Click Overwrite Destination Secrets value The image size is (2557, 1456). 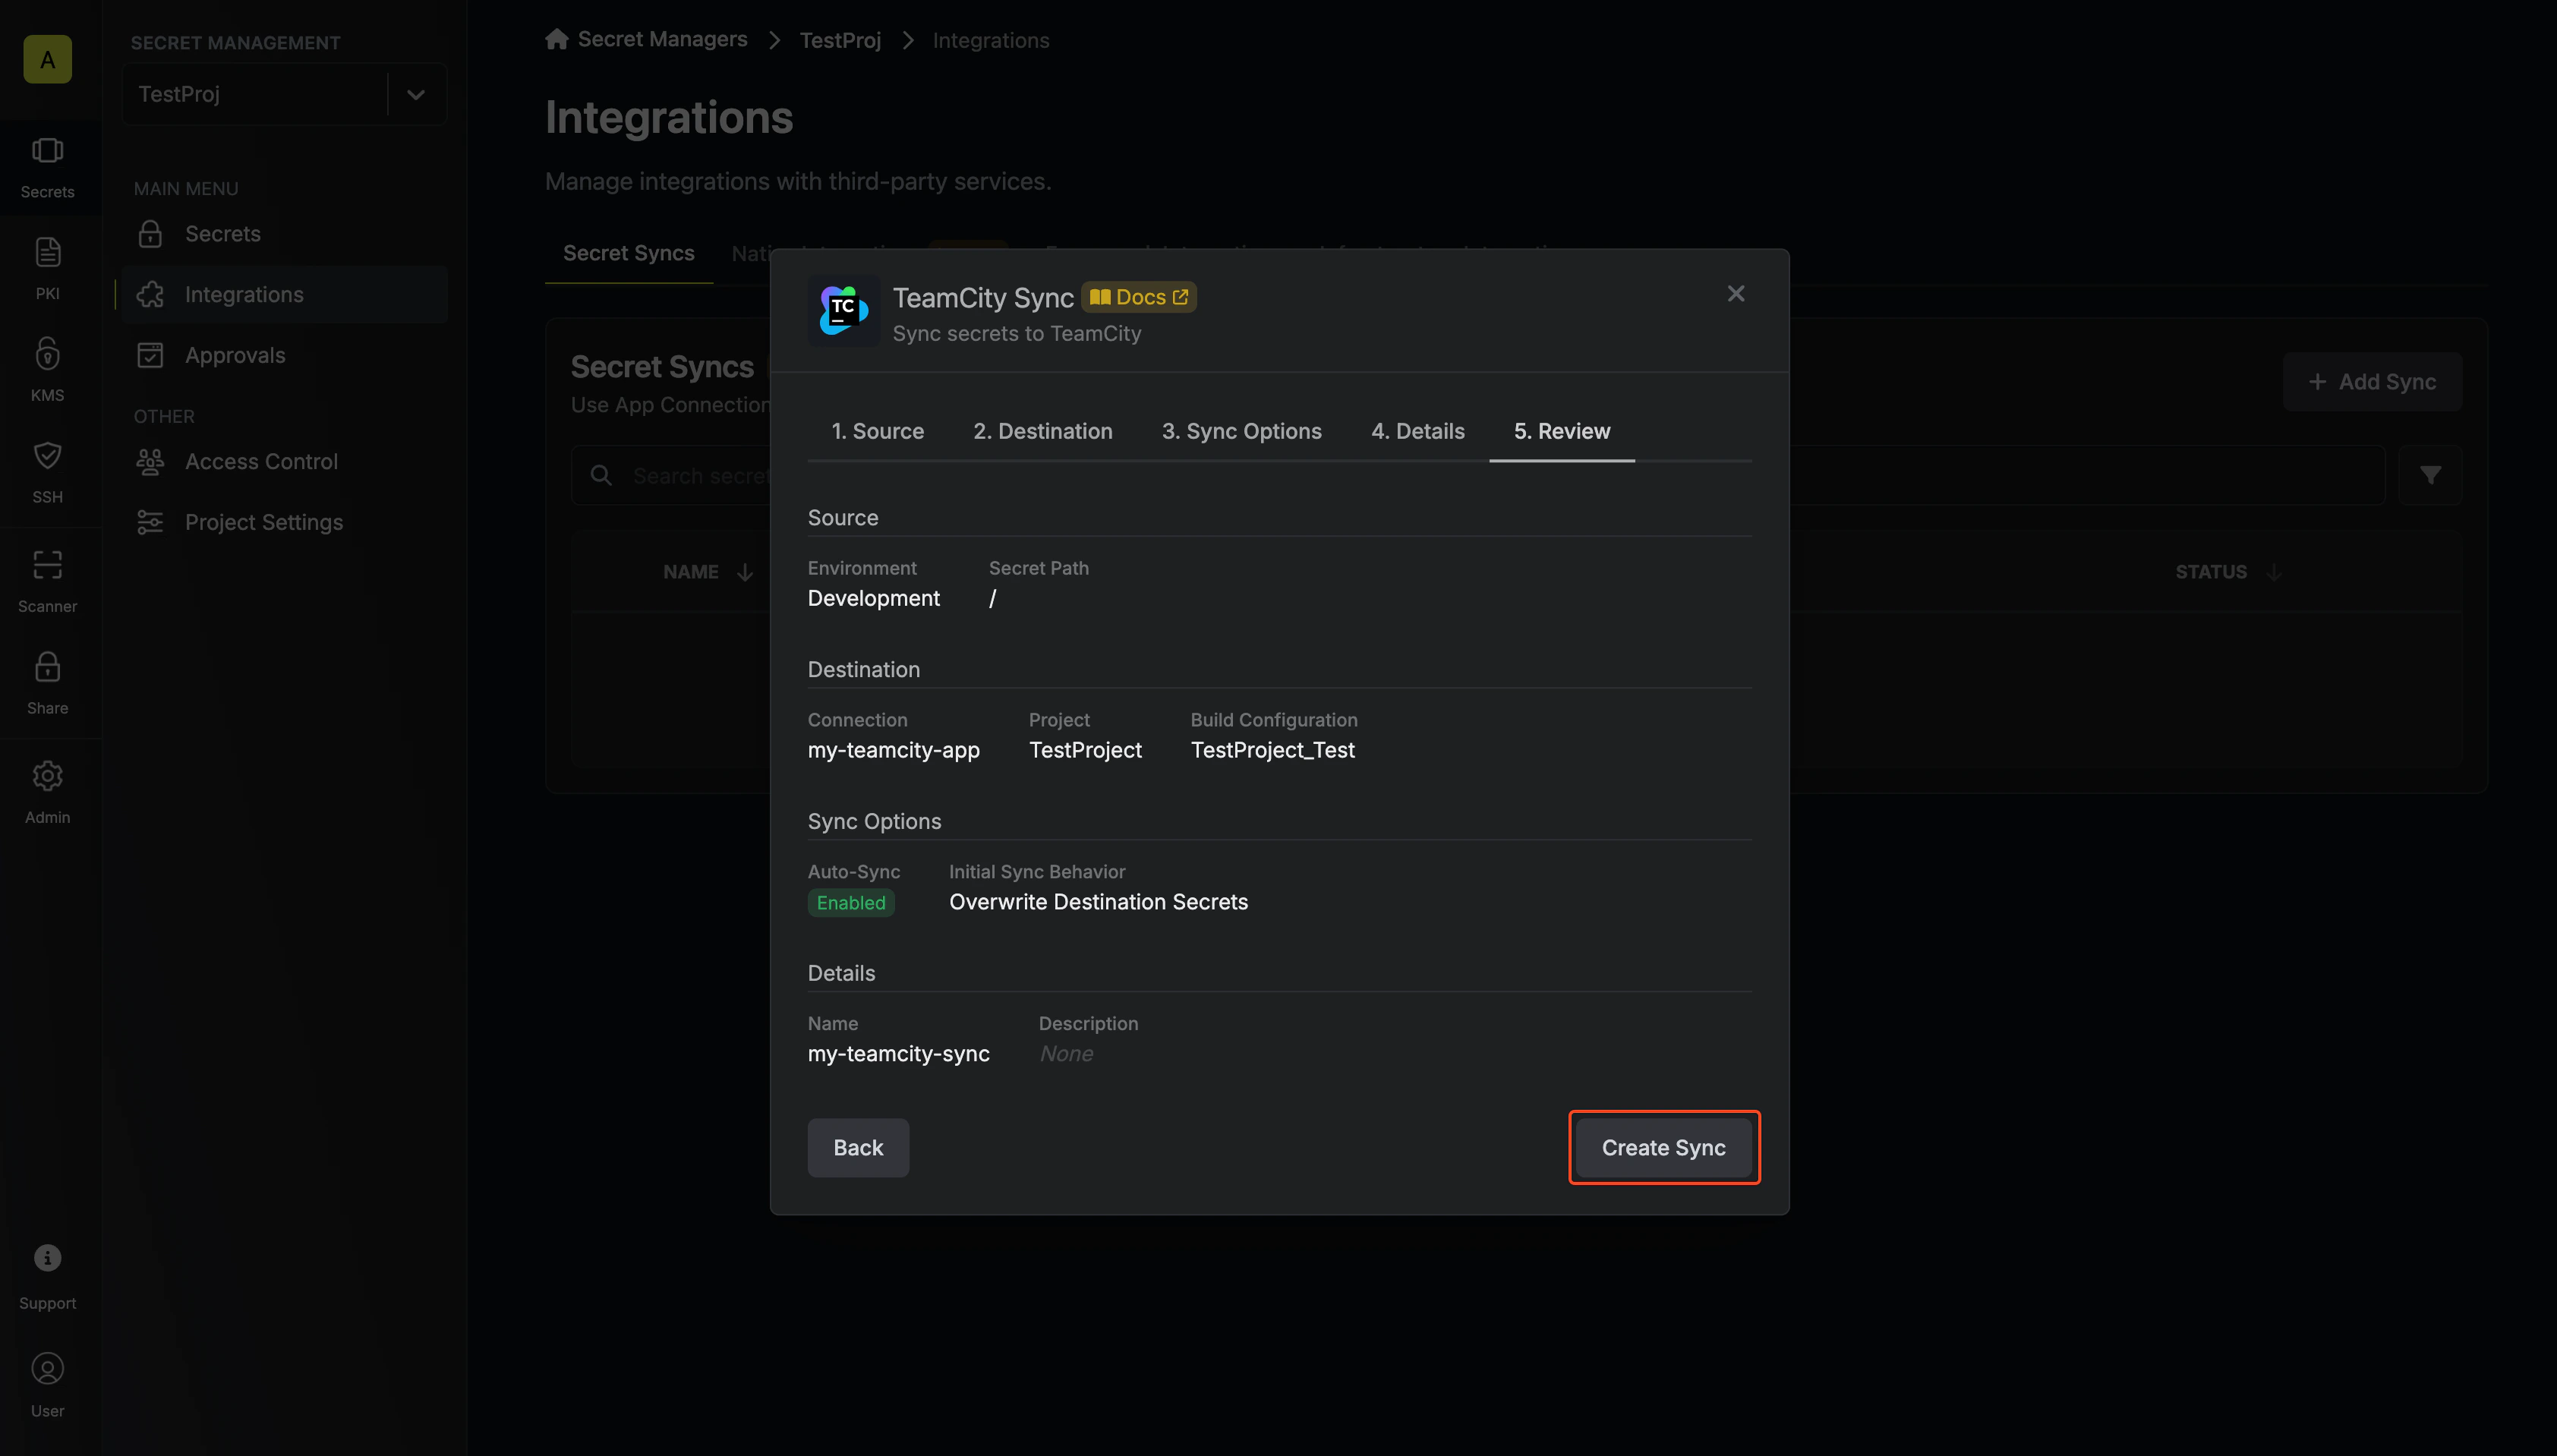(1099, 902)
